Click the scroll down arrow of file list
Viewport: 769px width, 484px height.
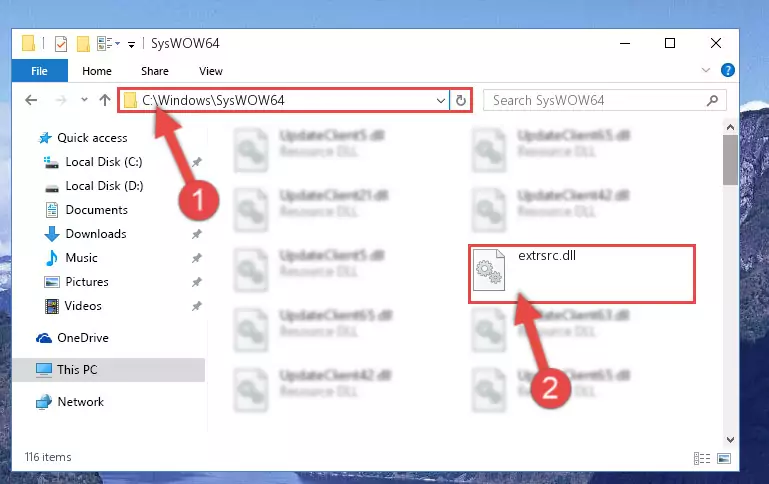(x=730, y=440)
